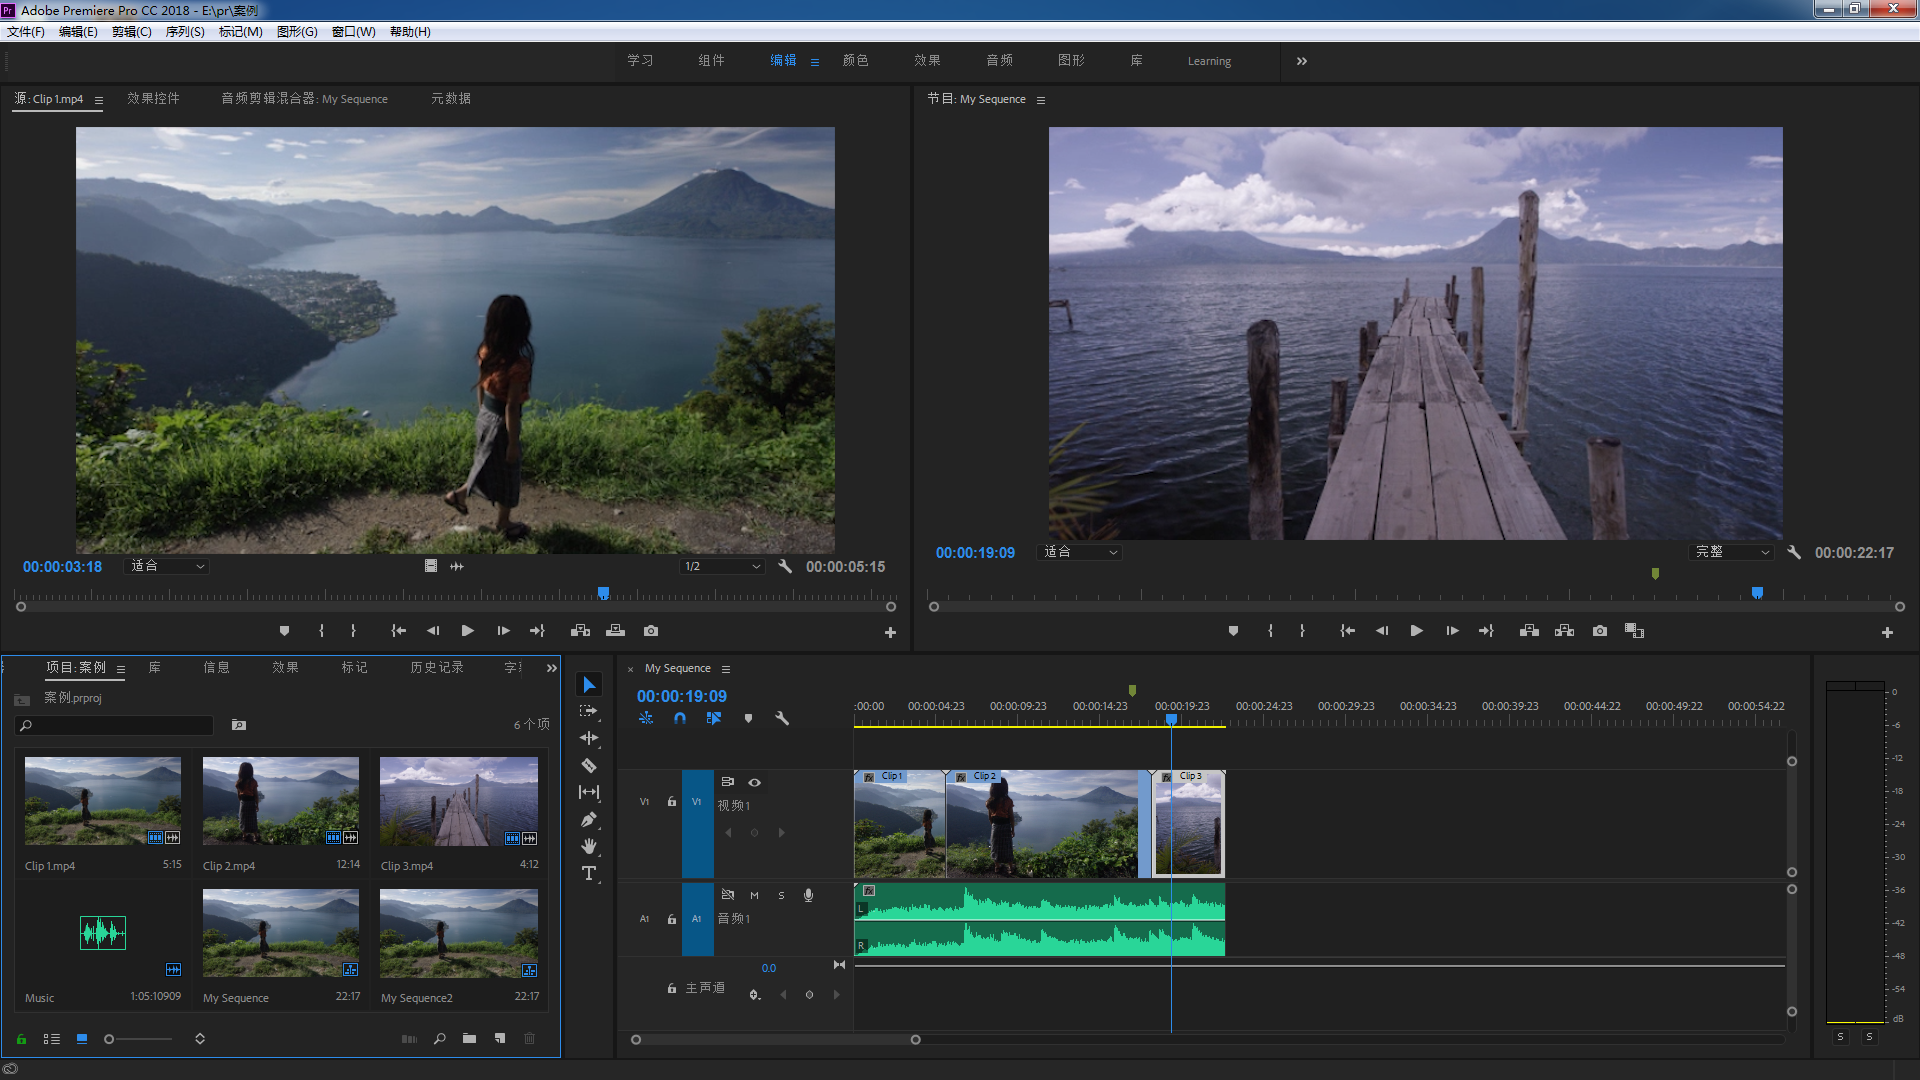Select the Type tool
This screenshot has width=1920, height=1080.
point(589,873)
